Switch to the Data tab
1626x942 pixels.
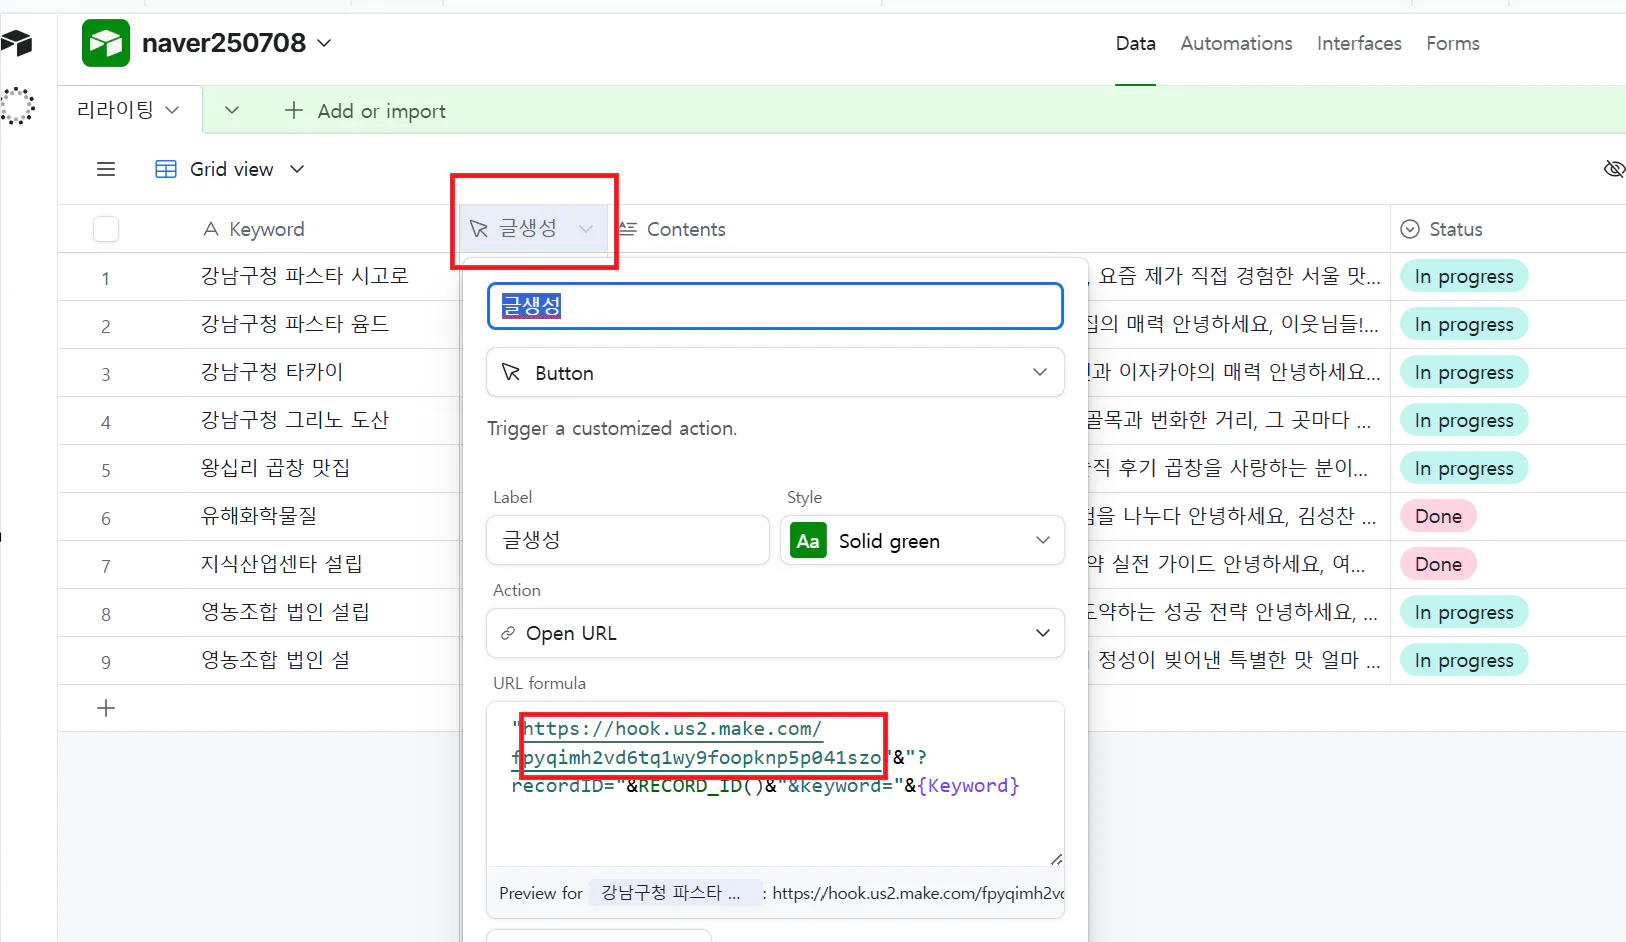(x=1135, y=43)
